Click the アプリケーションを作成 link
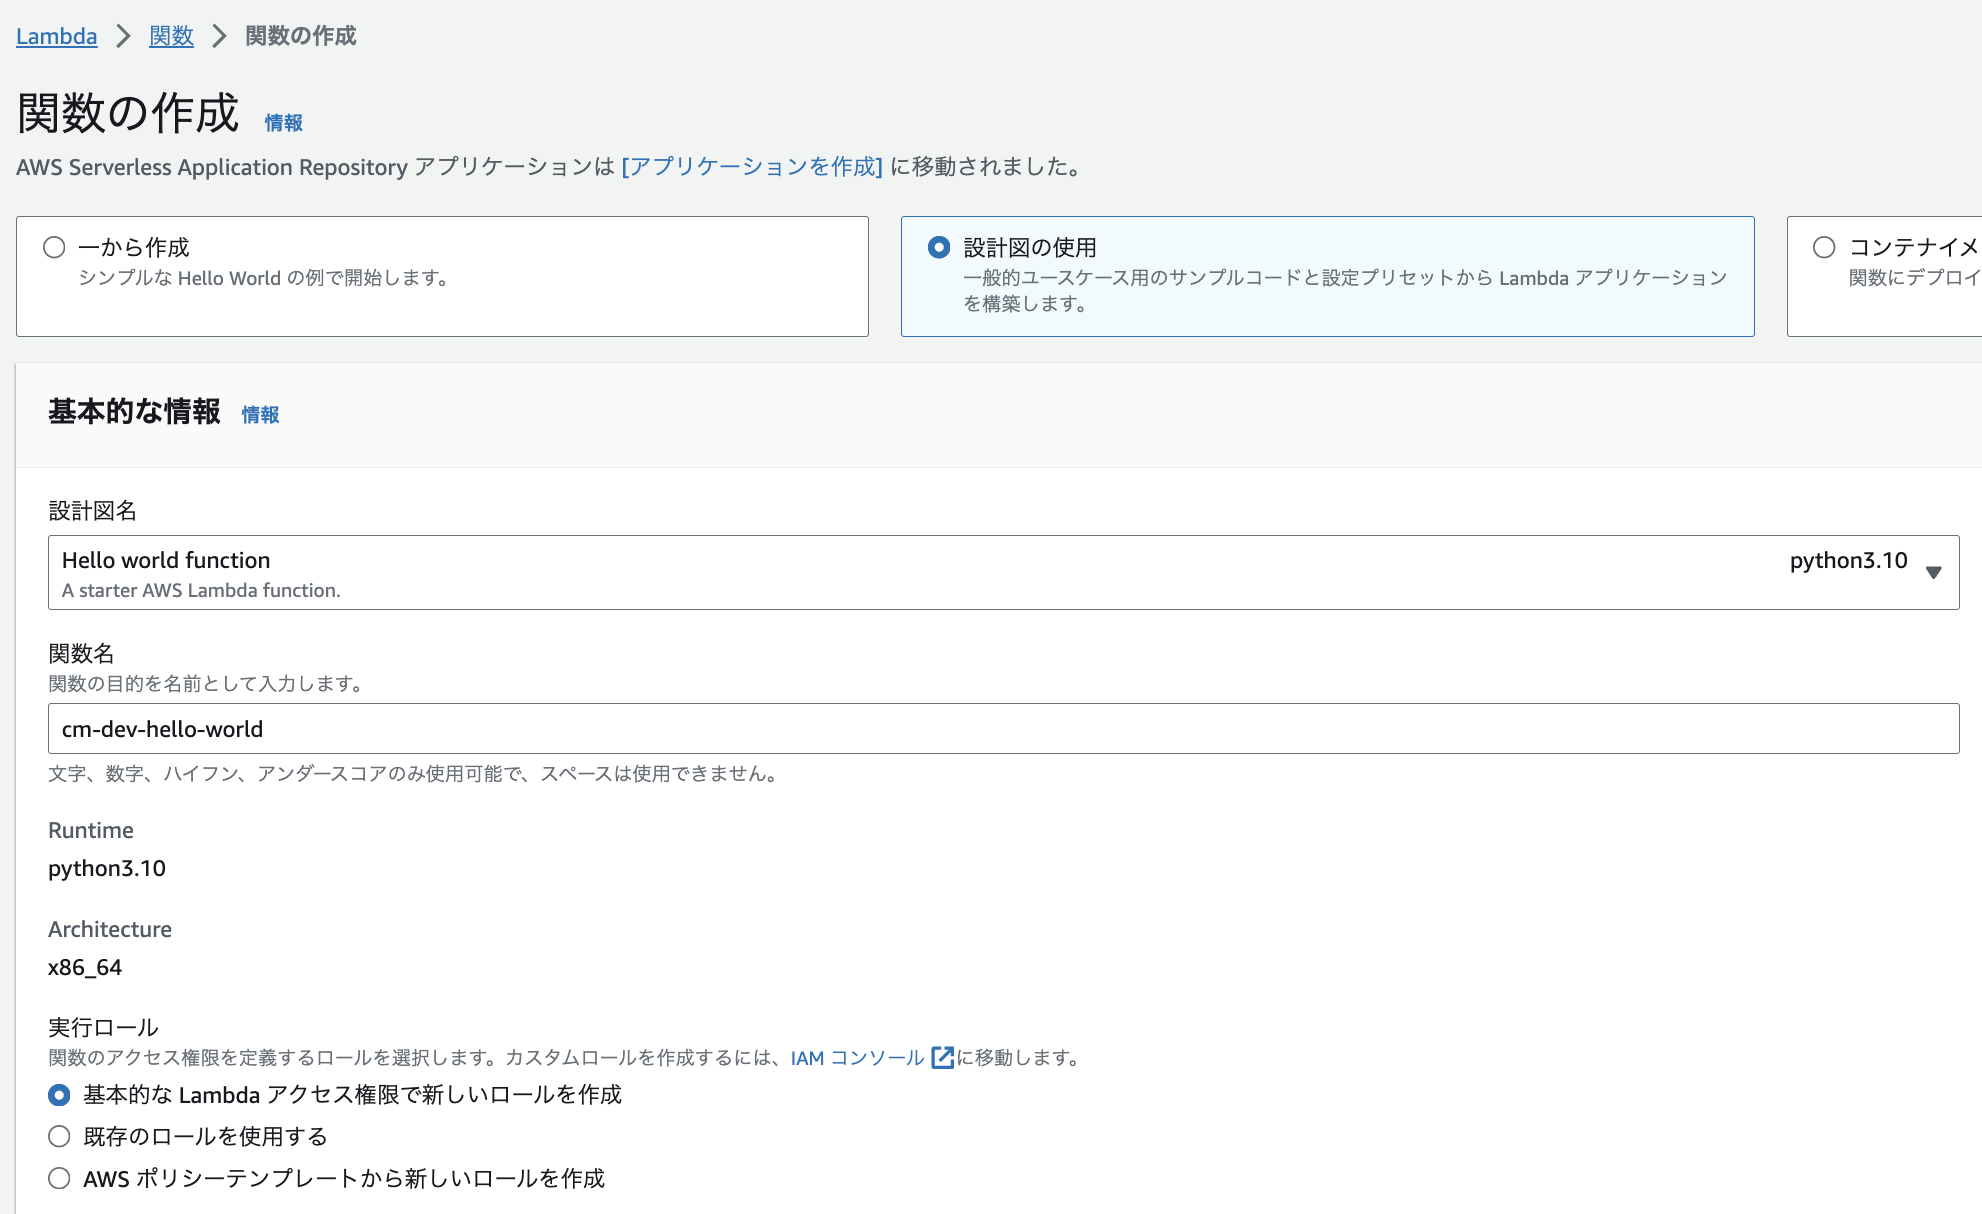The image size is (1982, 1214). coord(752,167)
